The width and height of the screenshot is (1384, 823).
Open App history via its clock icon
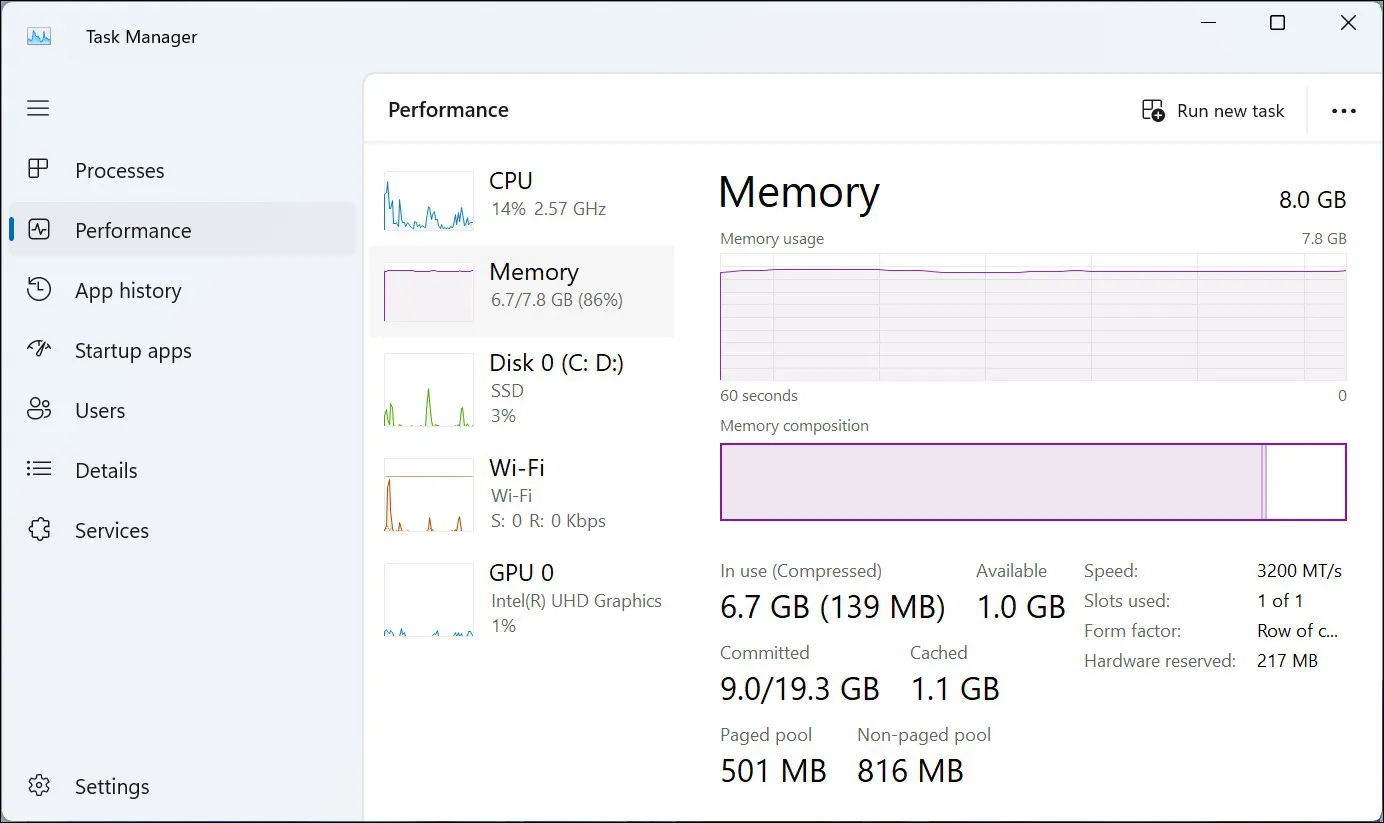(38, 290)
